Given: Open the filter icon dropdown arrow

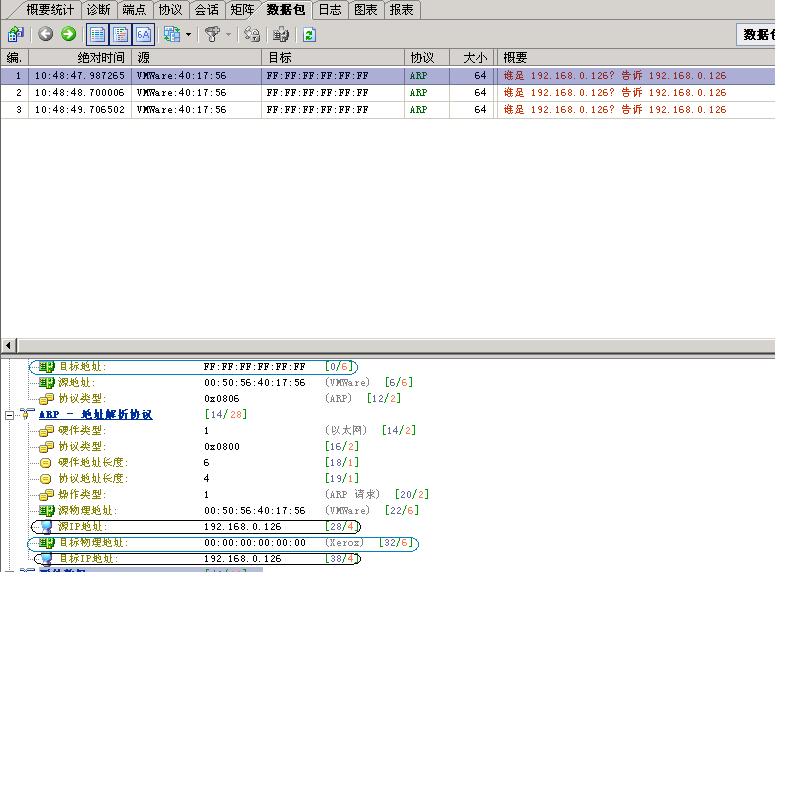Looking at the screenshot, I should tap(228, 34).
